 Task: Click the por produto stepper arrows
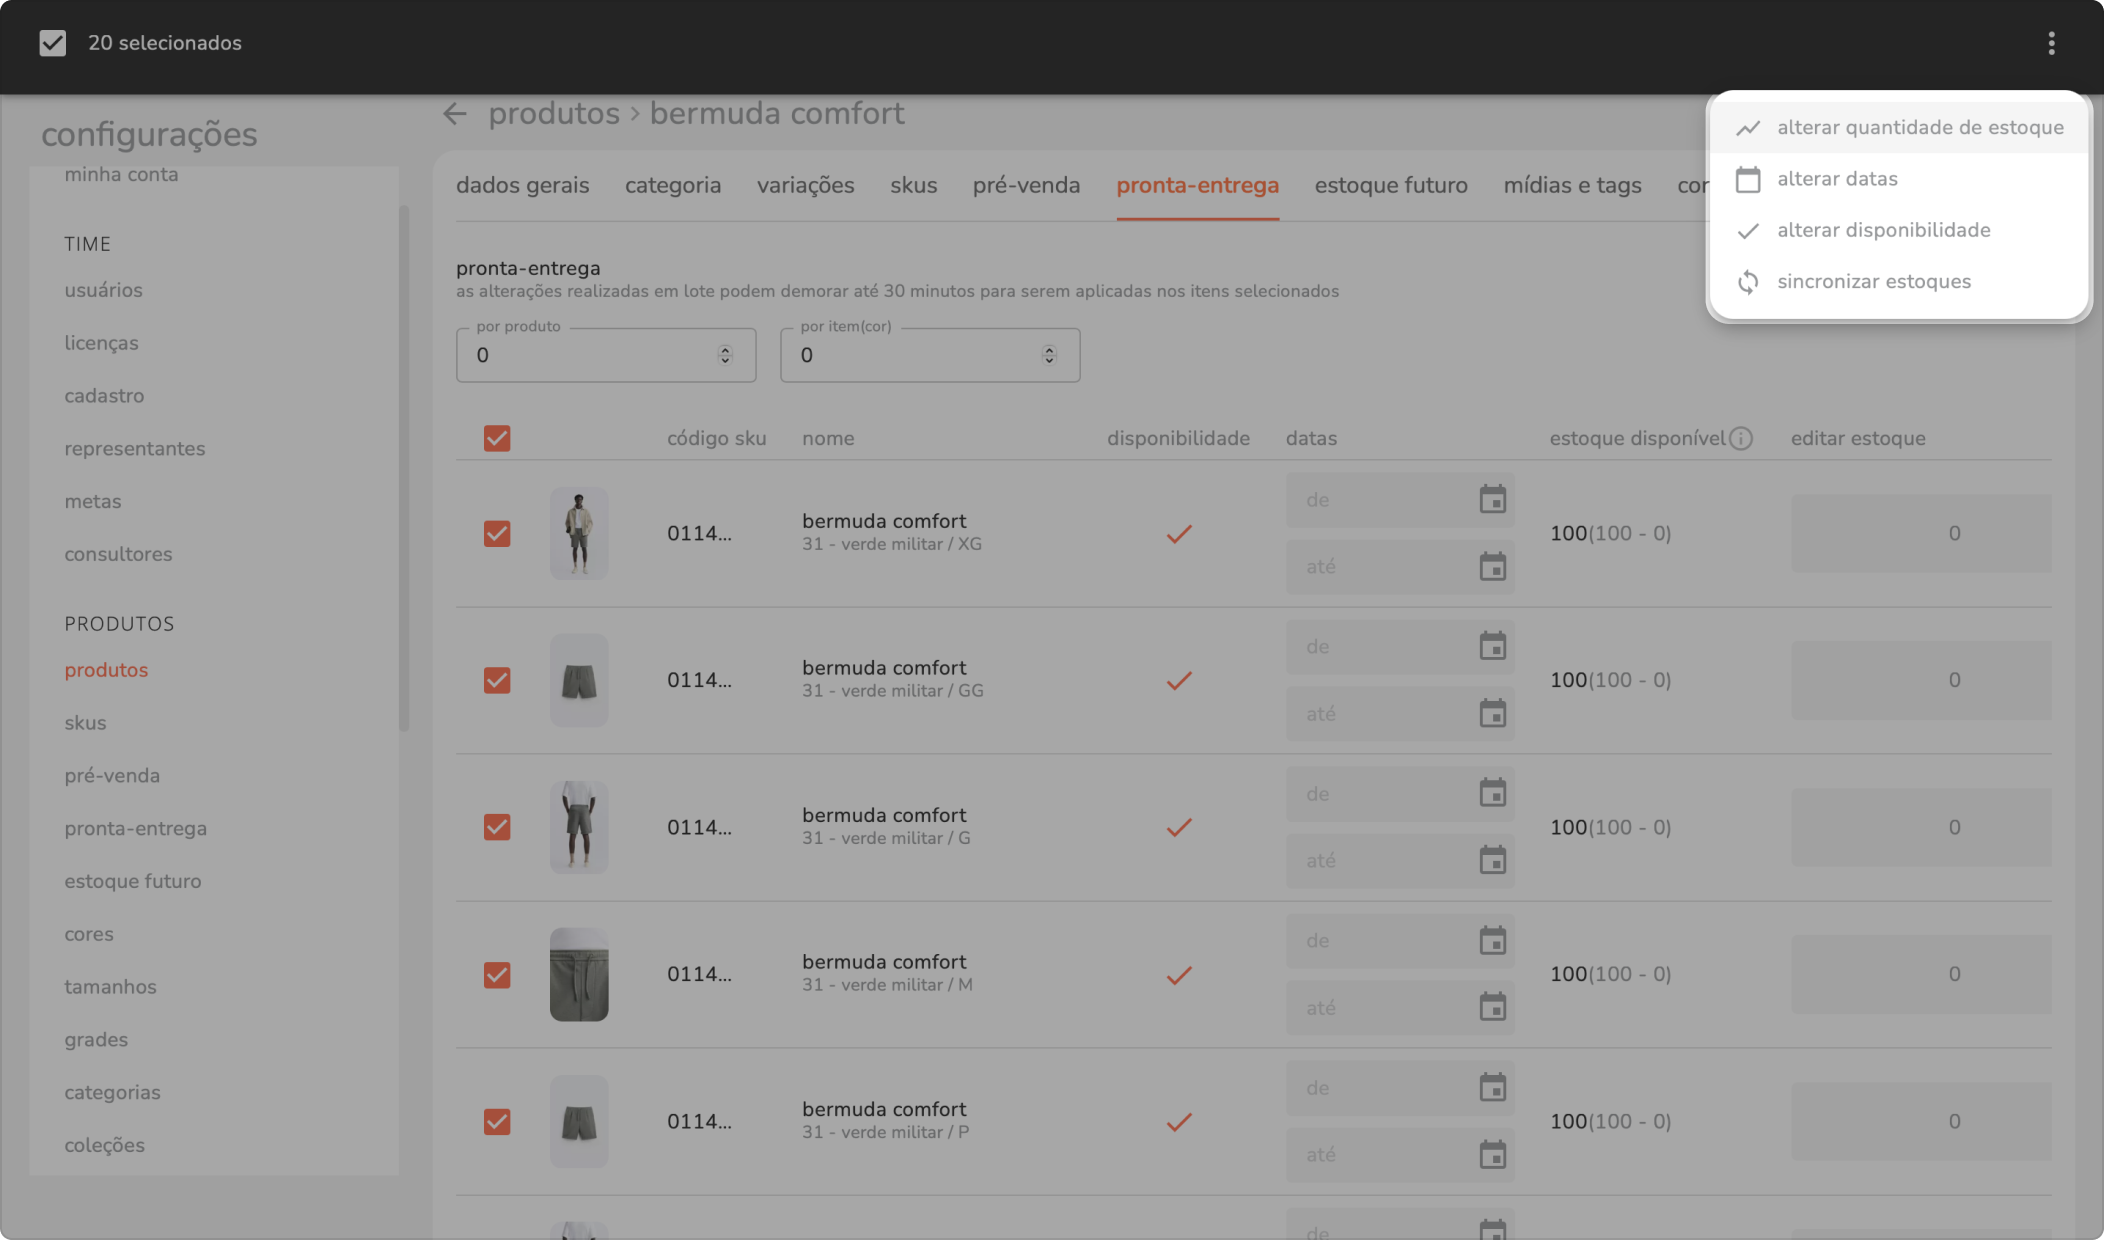click(x=725, y=355)
